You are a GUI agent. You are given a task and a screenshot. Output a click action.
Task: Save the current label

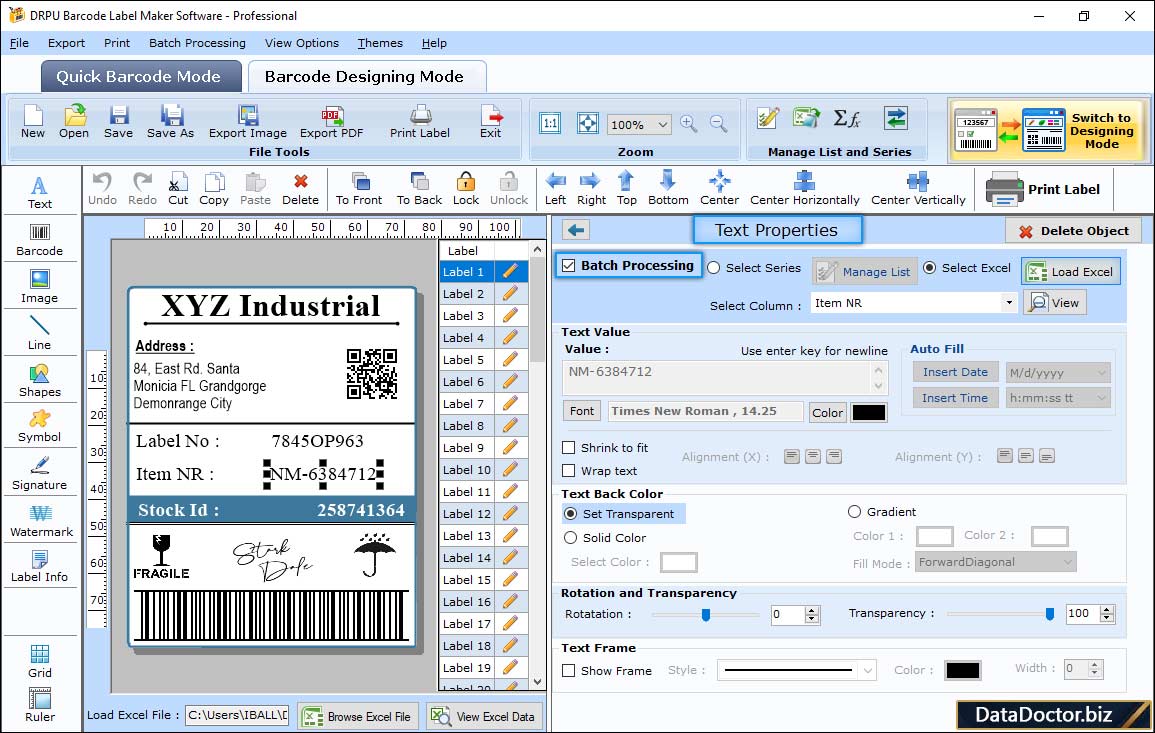pyautogui.click(x=118, y=122)
